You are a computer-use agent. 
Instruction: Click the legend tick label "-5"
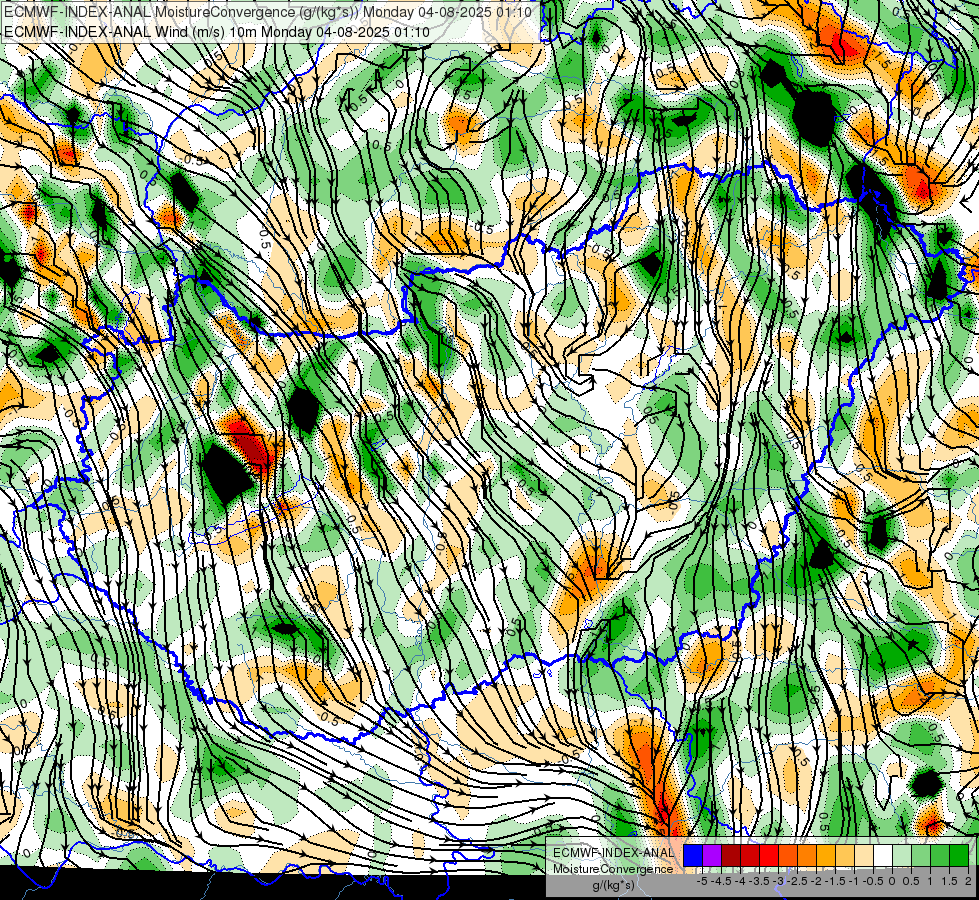(x=702, y=881)
